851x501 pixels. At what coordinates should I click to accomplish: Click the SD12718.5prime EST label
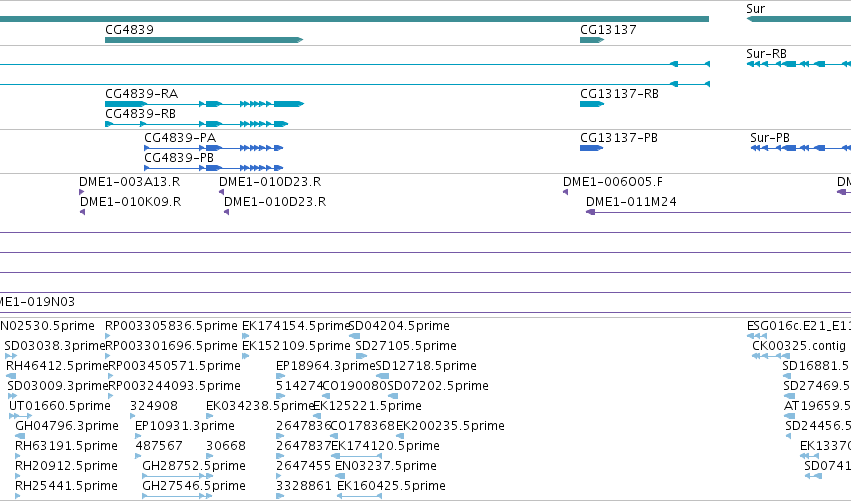pyautogui.click(x=426, y=366)
